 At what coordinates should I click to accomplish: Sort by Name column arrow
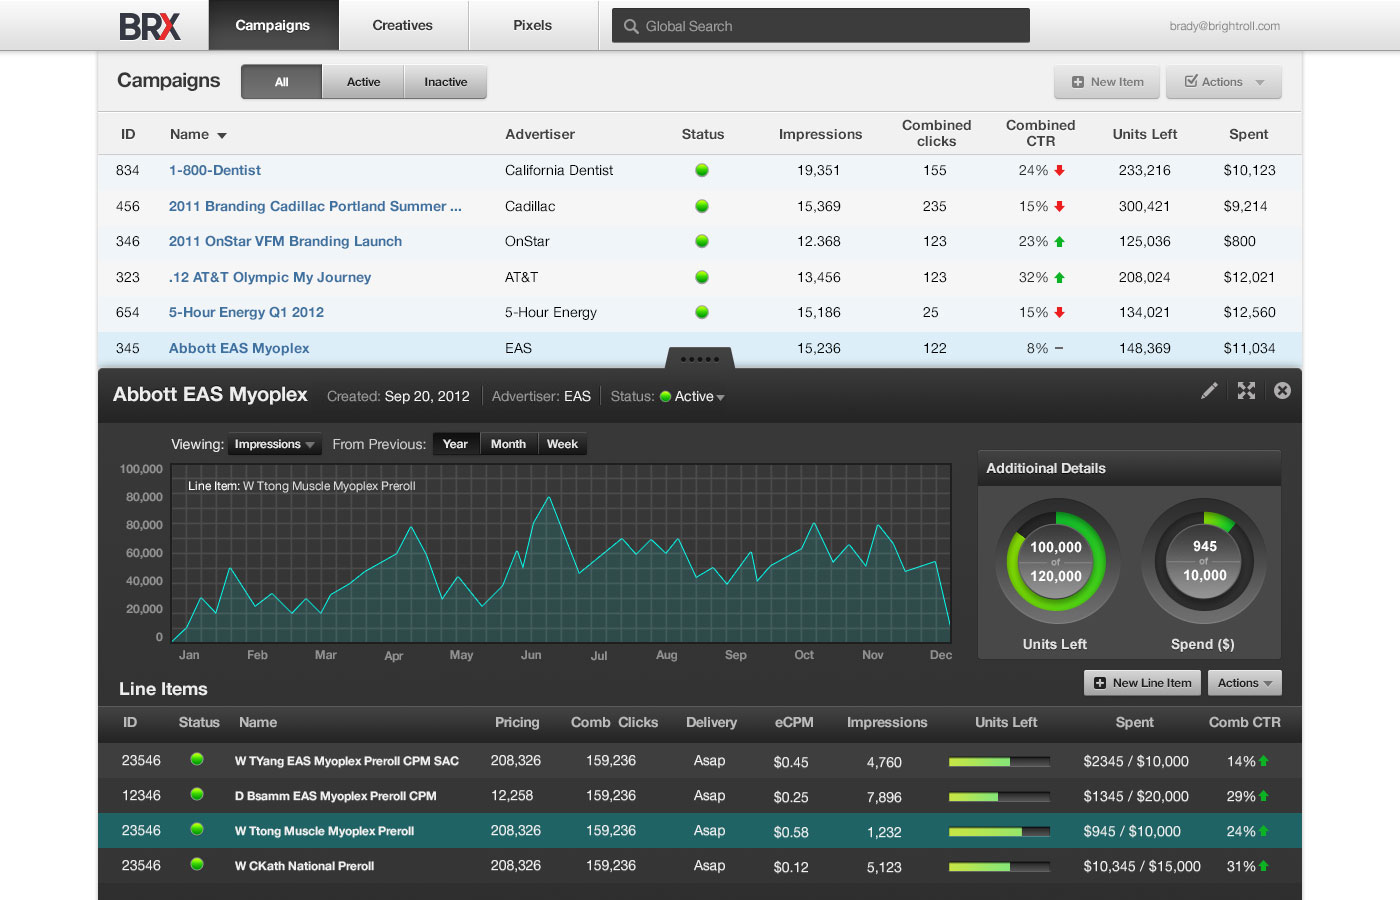pos(222,135)
